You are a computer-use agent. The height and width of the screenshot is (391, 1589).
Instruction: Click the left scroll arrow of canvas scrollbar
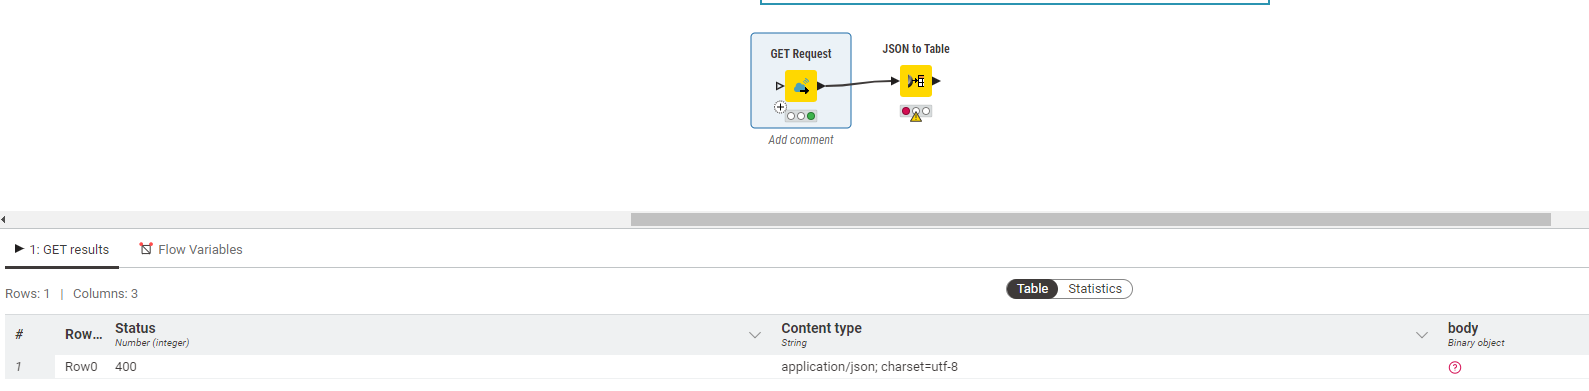(x=3, y=219)
